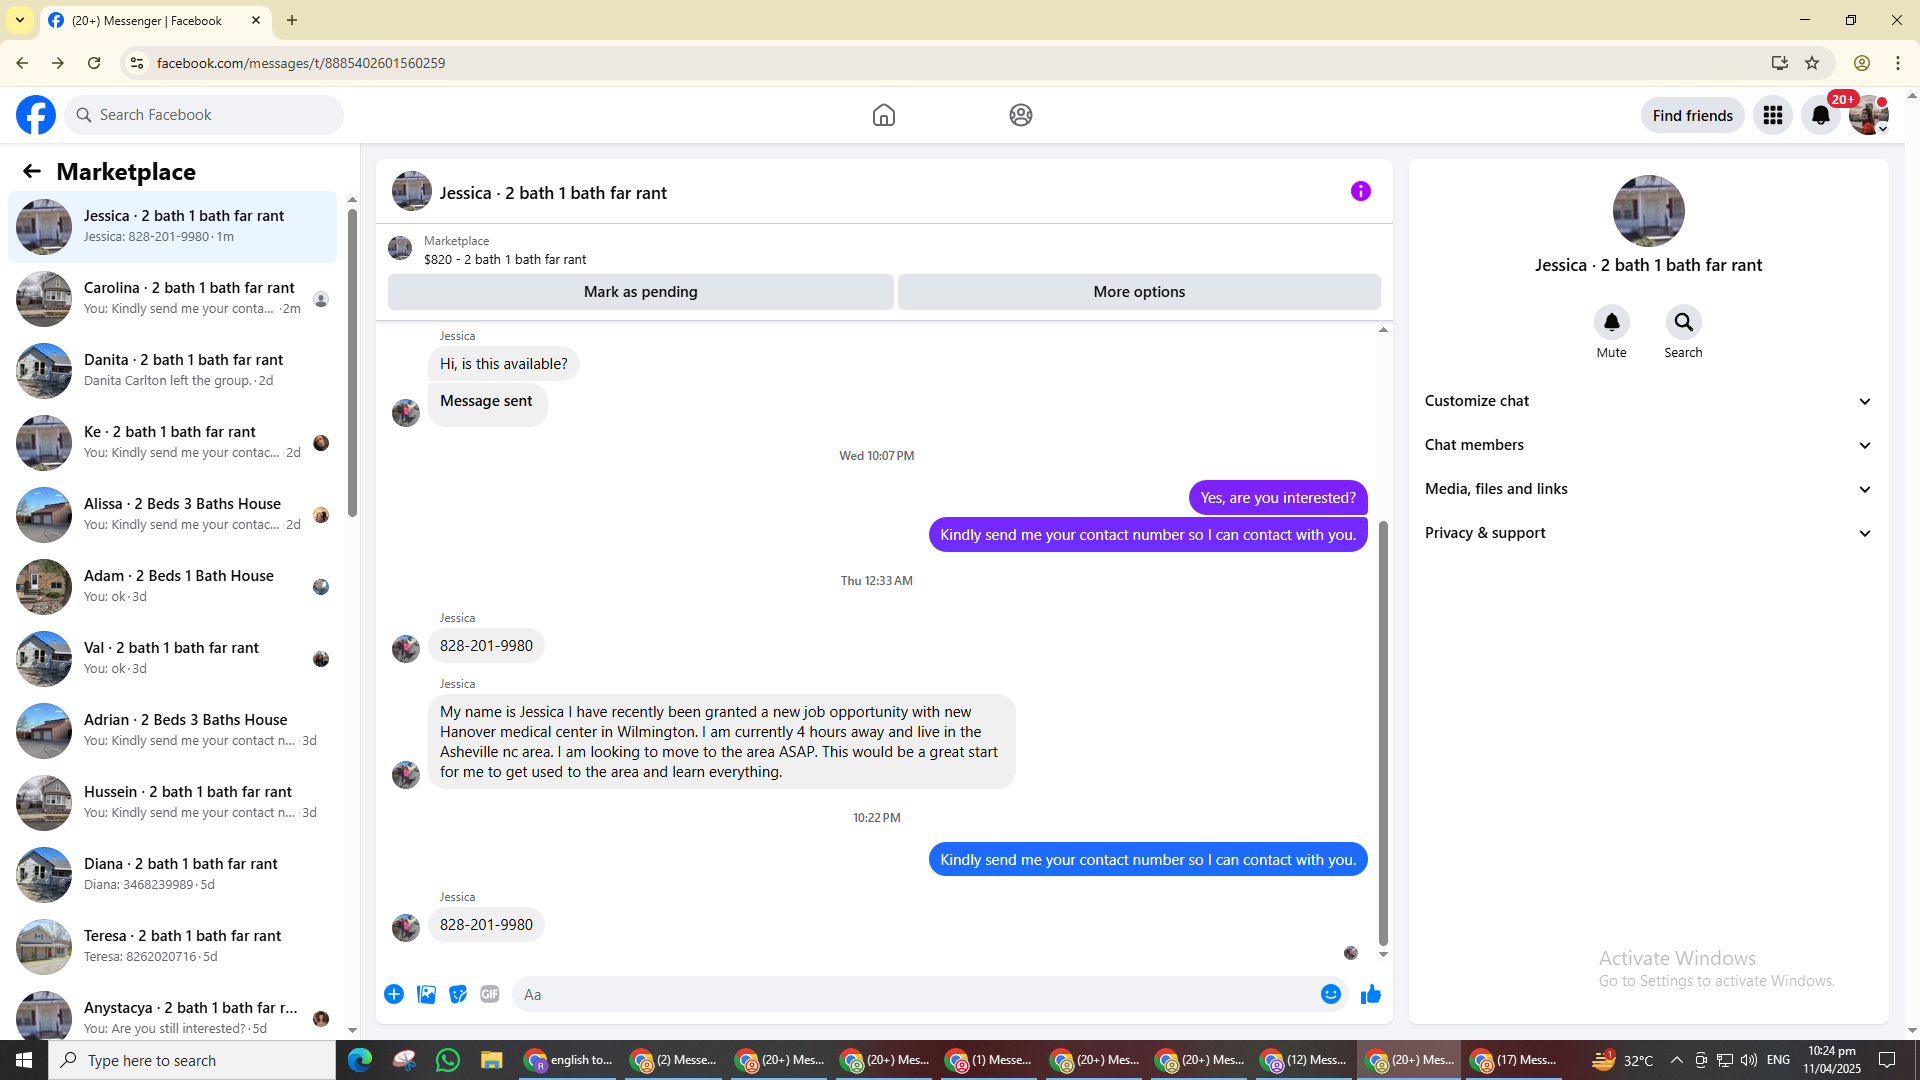Viewport: 1920px width, 1080px height.
Task: Navigate back in the browser
Action: [22, 63]
